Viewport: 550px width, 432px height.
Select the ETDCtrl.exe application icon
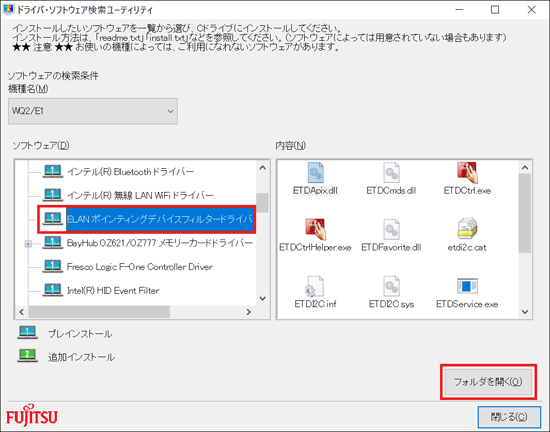point(467,172)
